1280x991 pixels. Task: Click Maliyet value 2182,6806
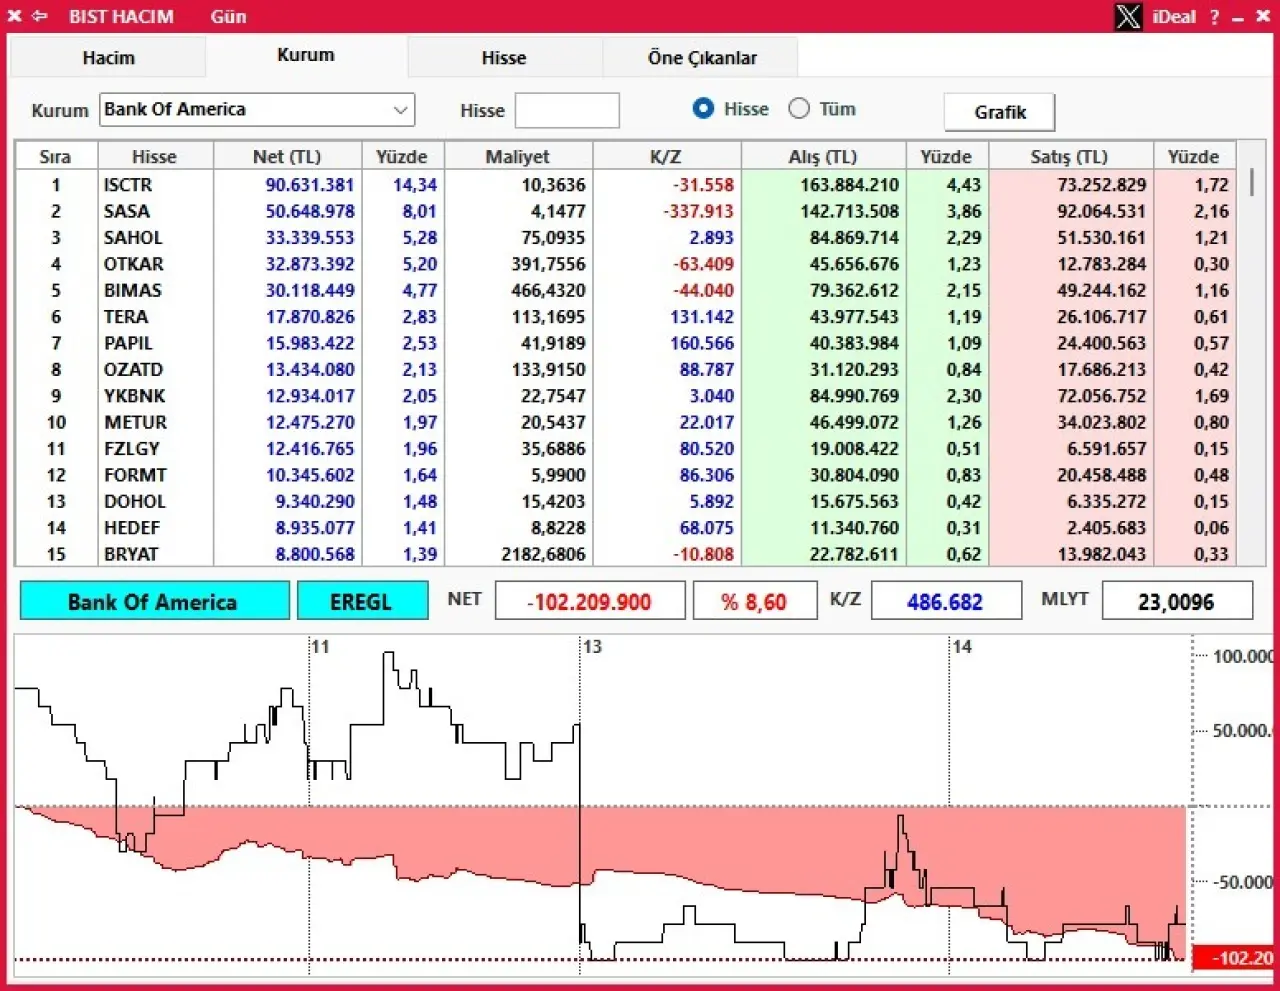pyautogui.click(x=543, y=554)
